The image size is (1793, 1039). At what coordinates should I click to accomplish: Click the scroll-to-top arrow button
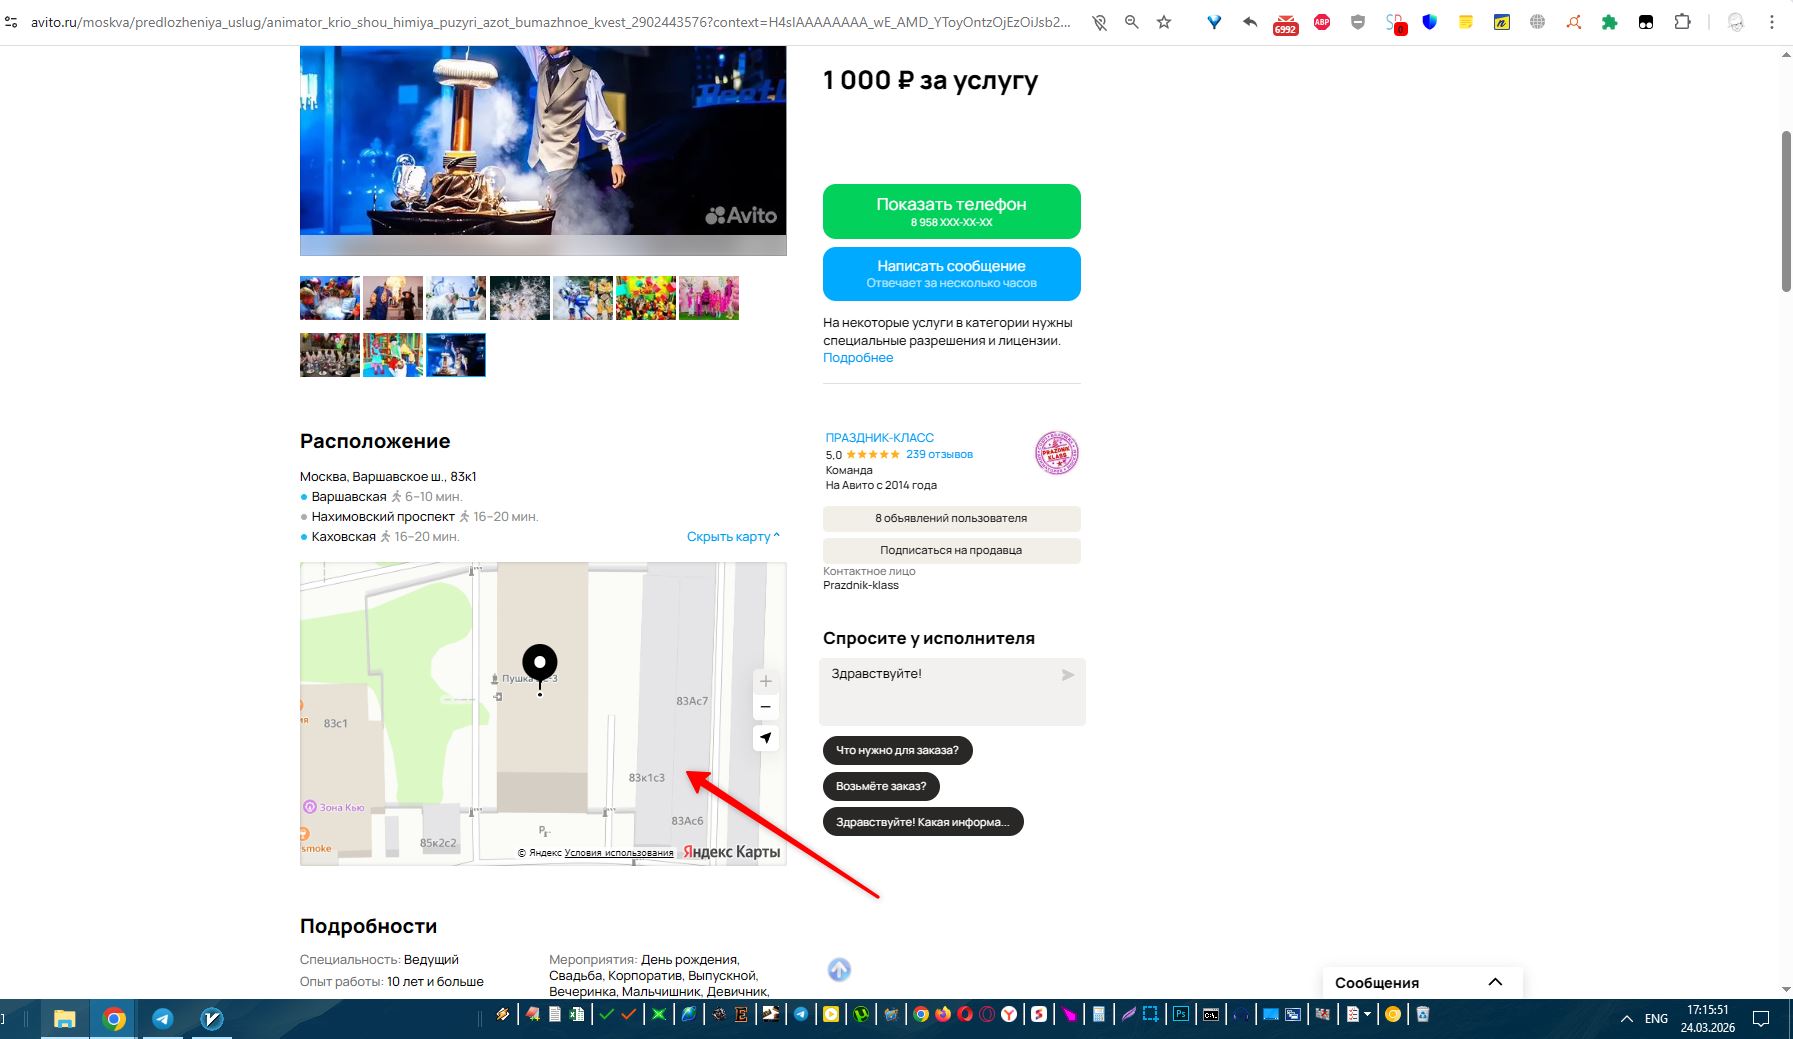pyautogui.click(x=839, y=969)
